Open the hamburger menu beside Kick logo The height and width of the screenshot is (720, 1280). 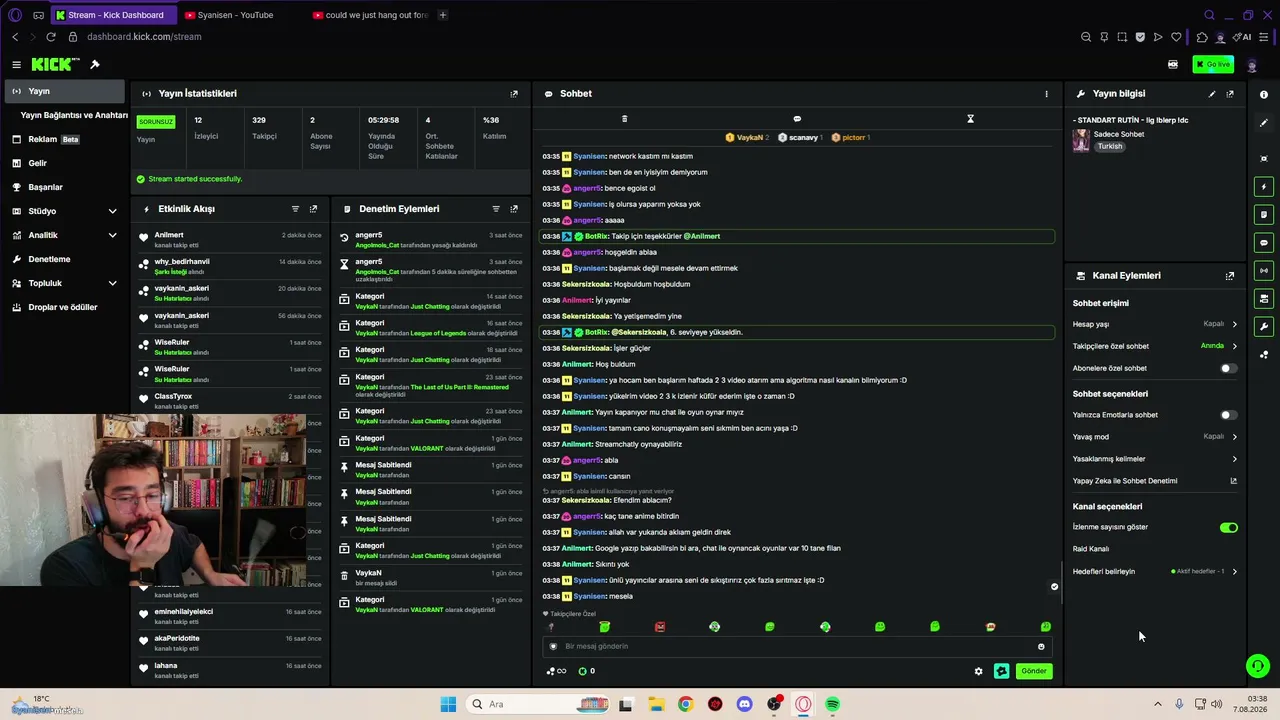(16, 64)
